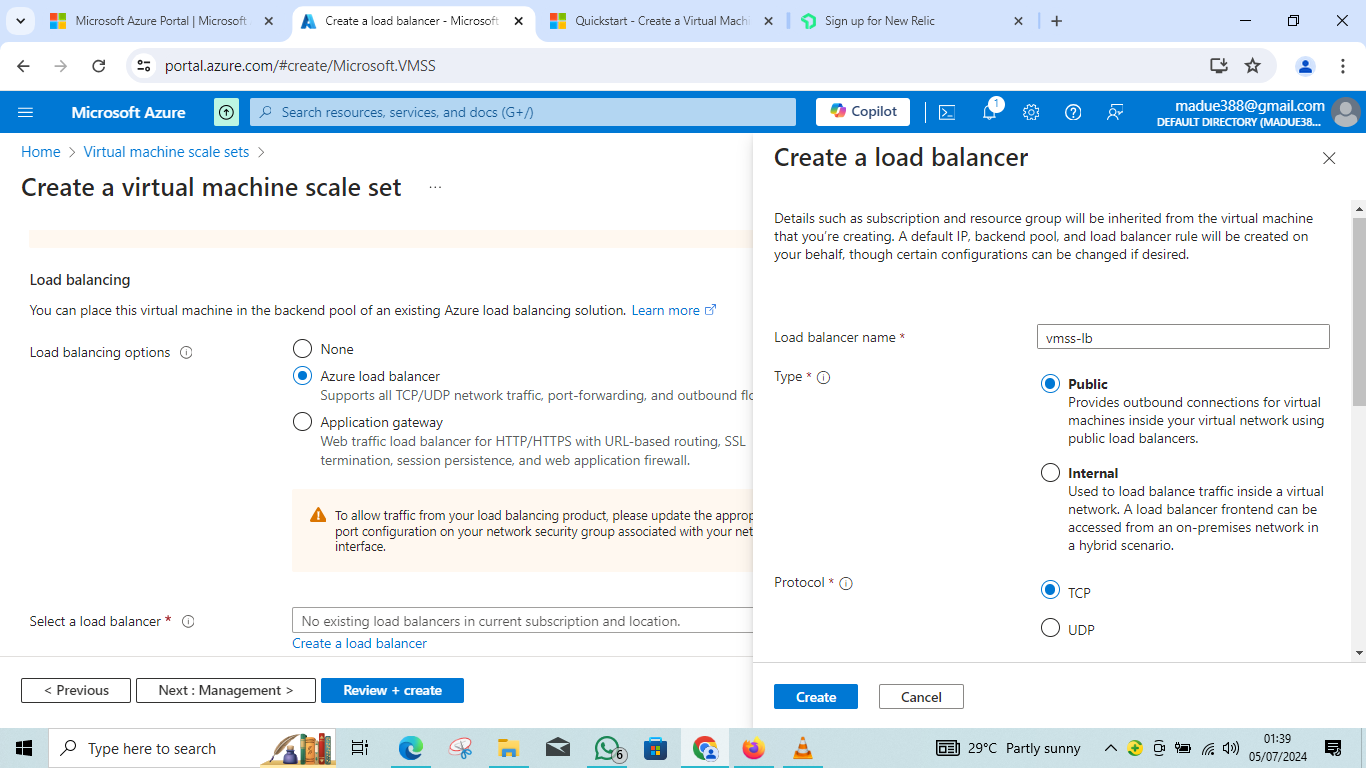Open the account avatar for madue388@gmail.com

tap(1347, 112)
